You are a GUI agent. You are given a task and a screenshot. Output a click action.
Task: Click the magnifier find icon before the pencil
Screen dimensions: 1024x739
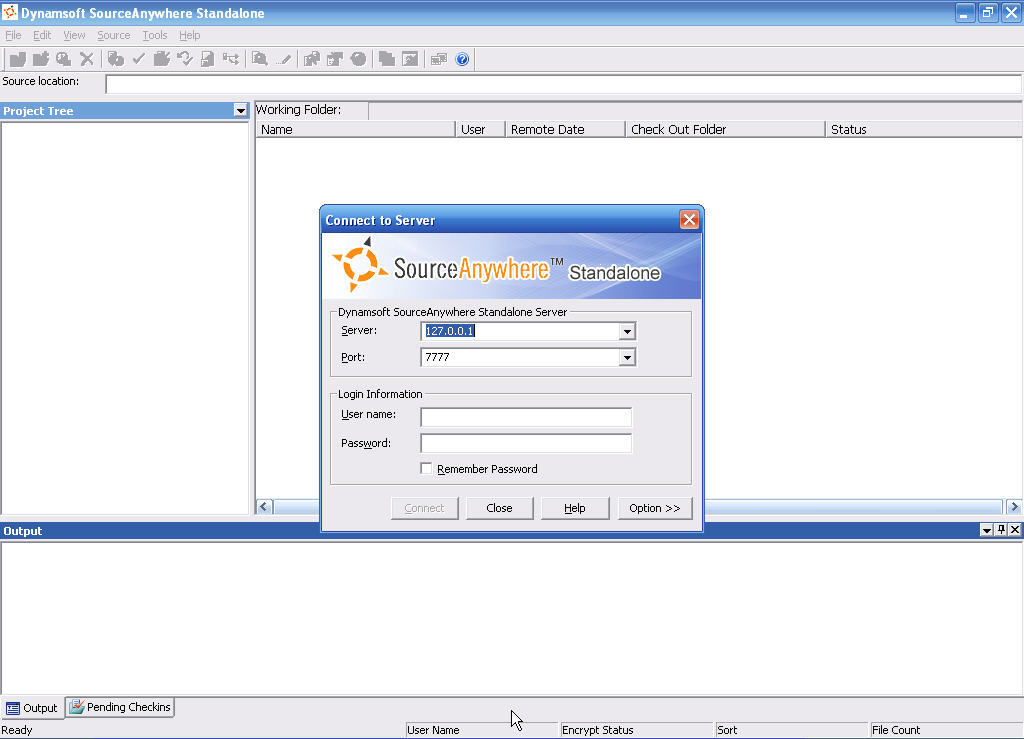260,59
